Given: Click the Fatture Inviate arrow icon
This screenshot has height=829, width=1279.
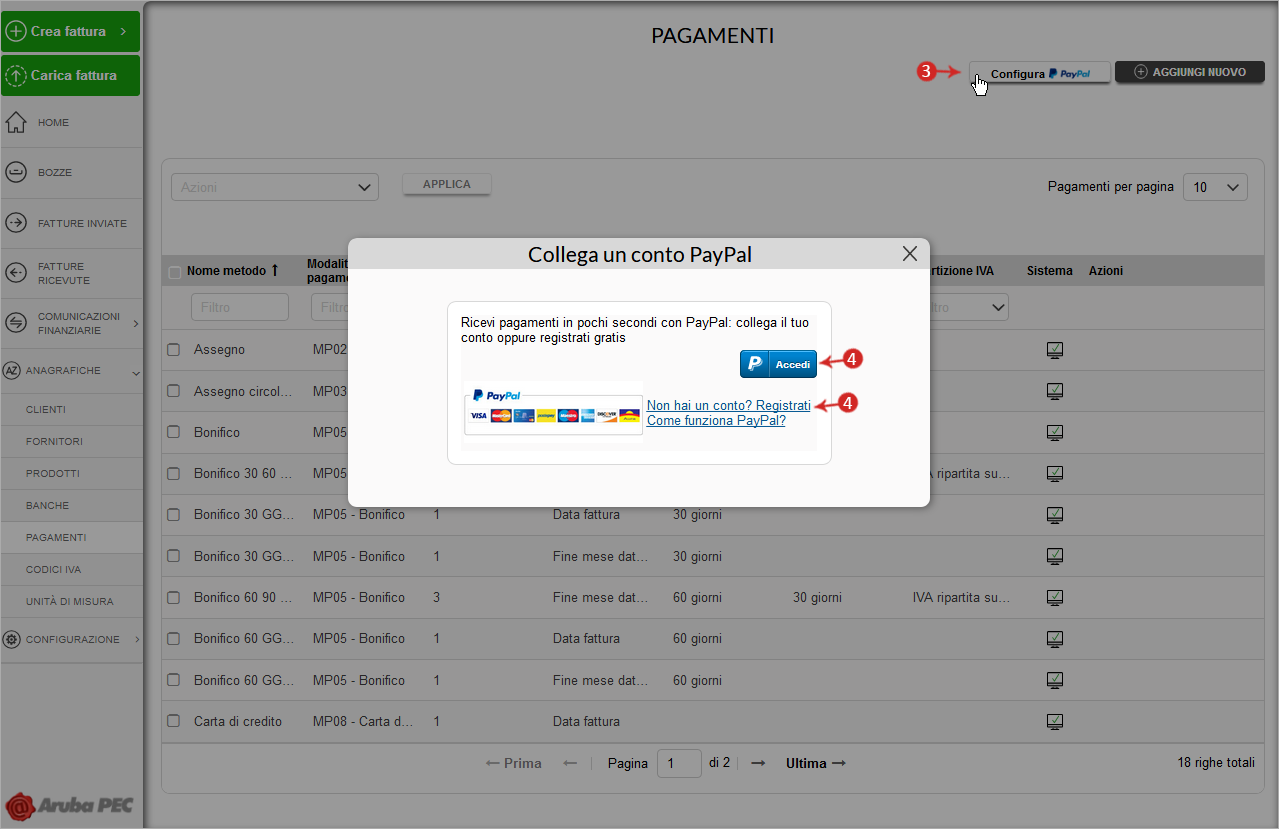Looking at the screenshot, I should coord(16,223).
